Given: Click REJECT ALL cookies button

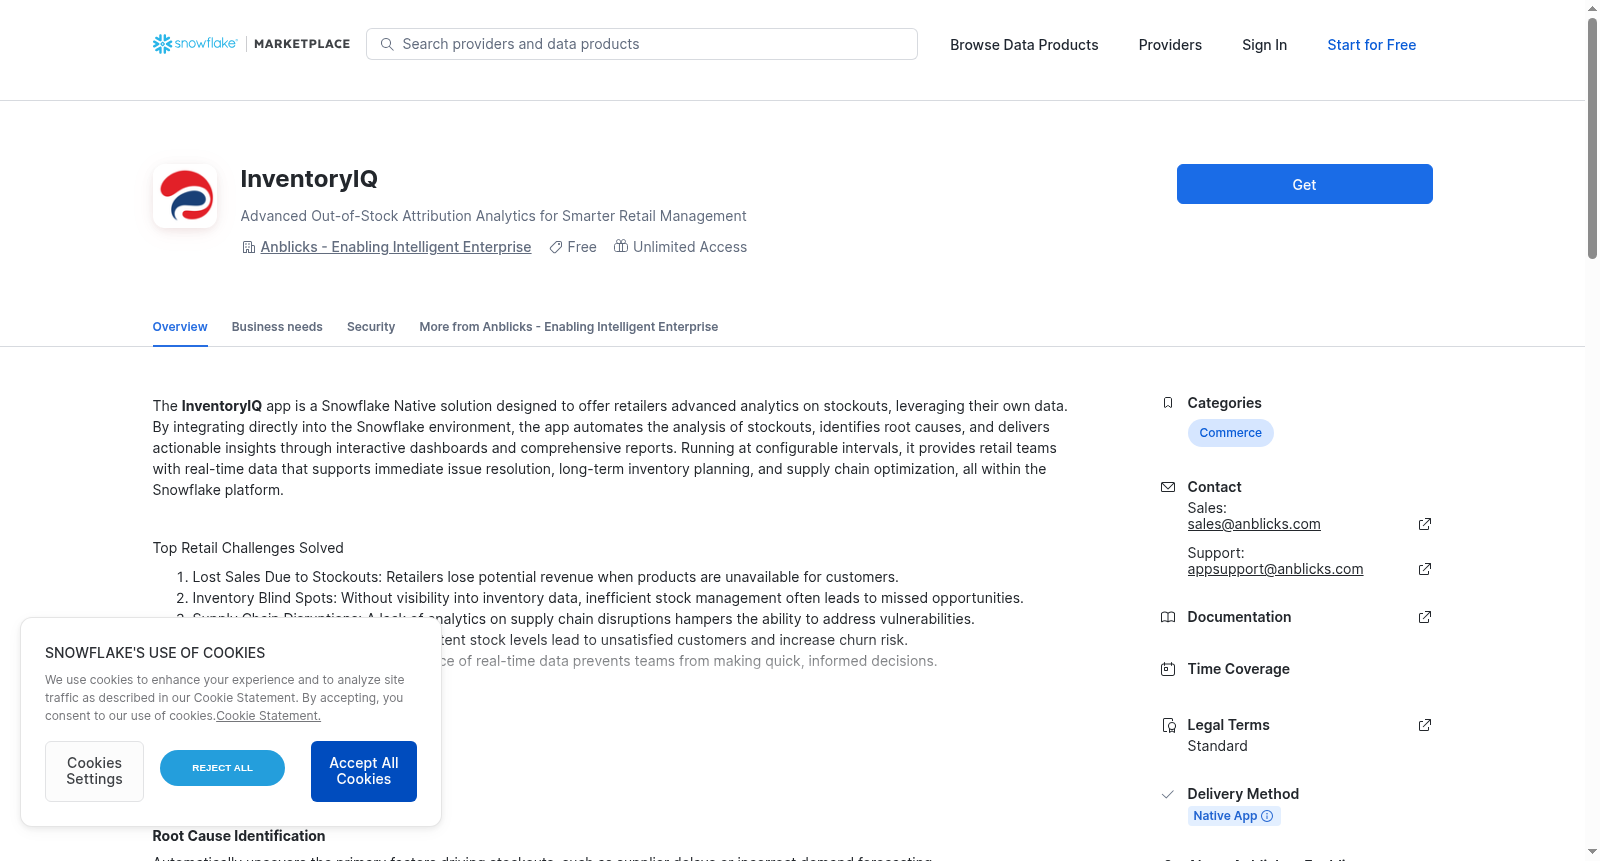Looking at the screenshot, I should pyautogui.click(x=222, y=768).
